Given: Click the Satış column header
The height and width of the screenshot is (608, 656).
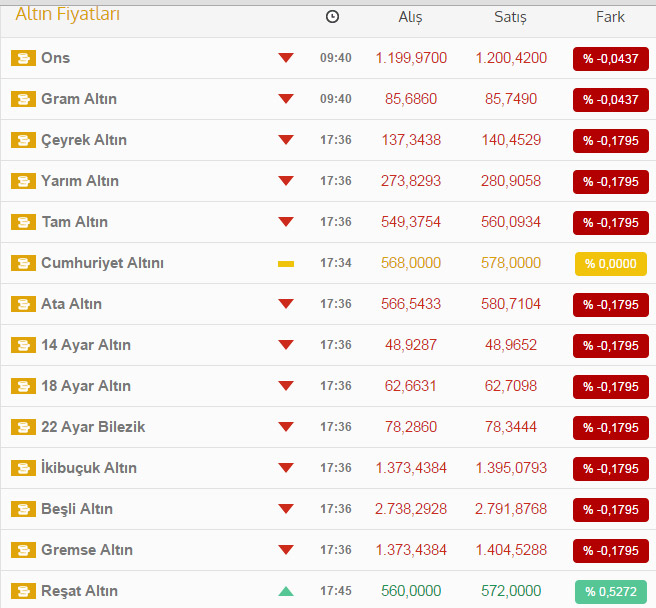Looking at the screenshot, I should (x=510, y=17).
